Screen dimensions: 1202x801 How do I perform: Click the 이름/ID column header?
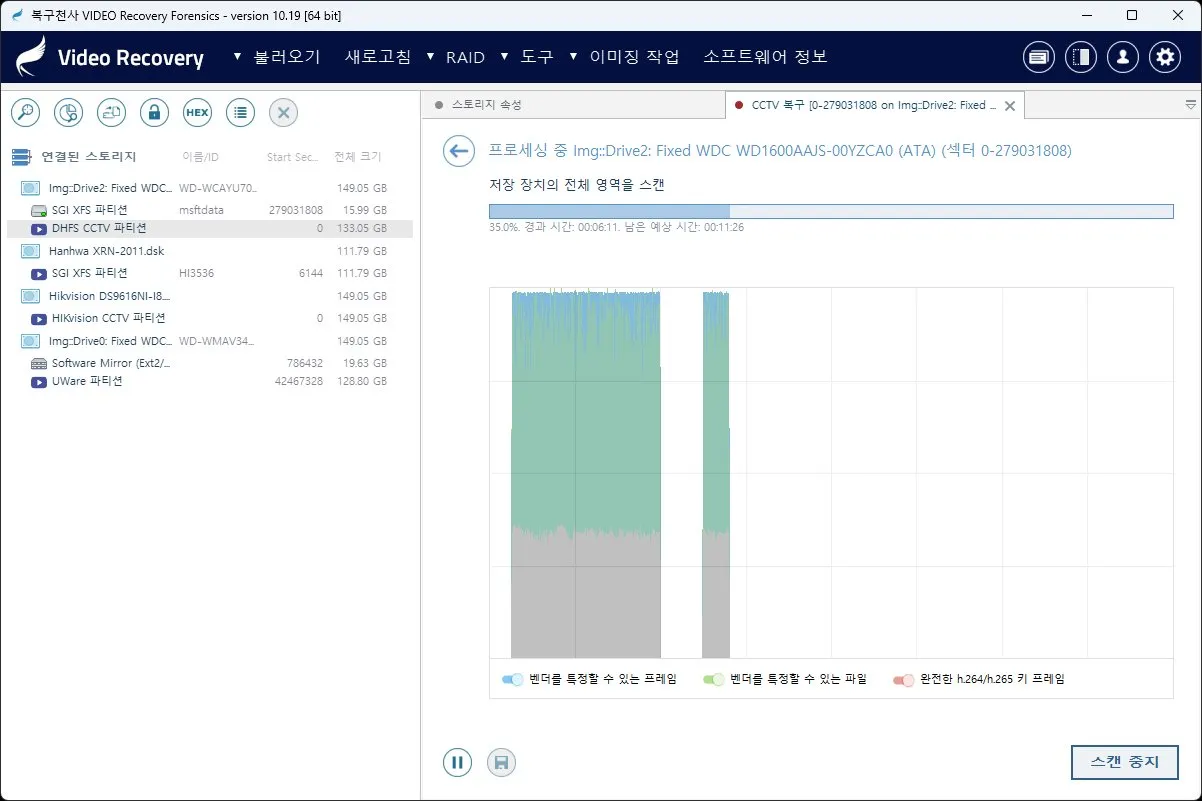(200, 157)
